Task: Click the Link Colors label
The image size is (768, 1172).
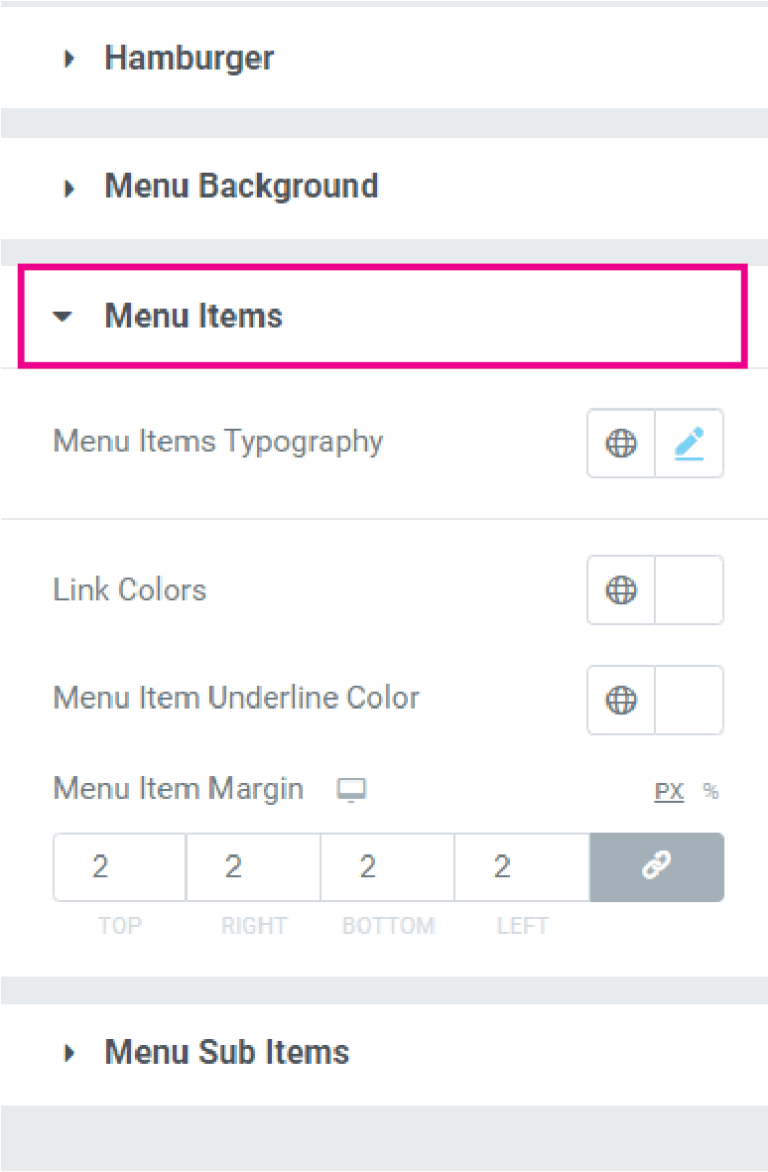Action: pos(129,590)
